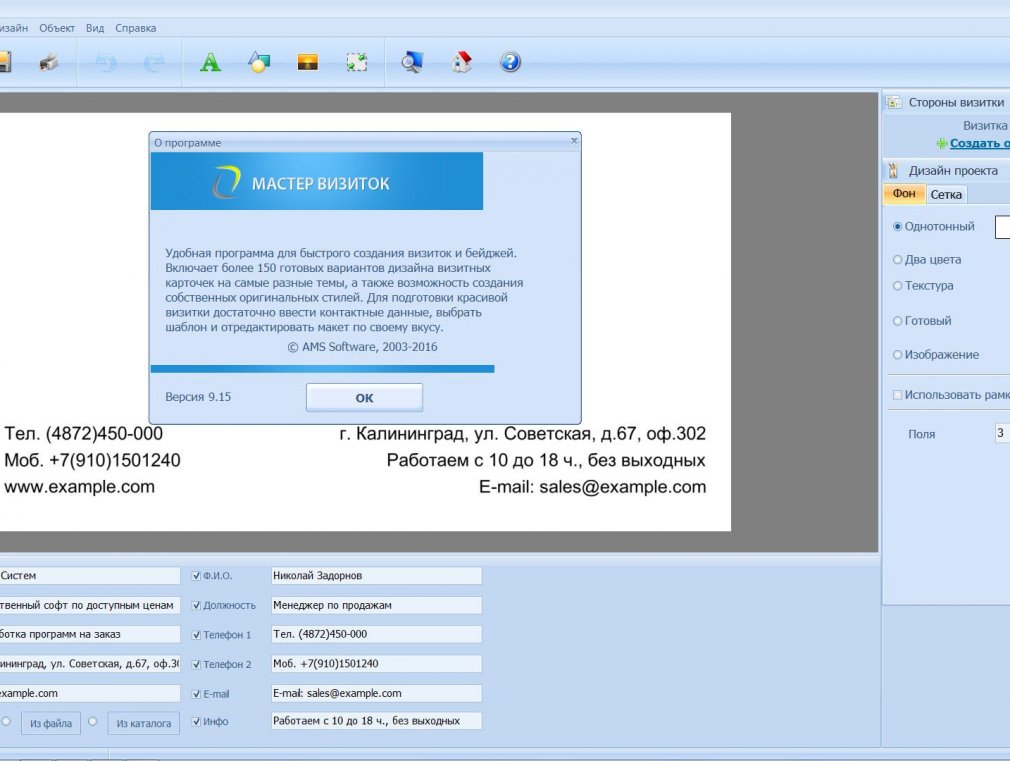
Task: Click the Николай Задорнов name field
Action: [376, 575]
